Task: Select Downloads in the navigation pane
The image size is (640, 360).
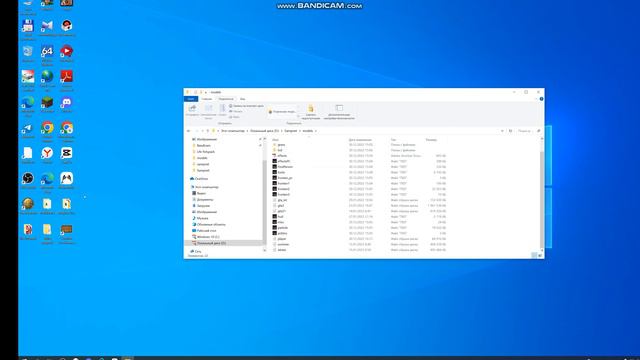Action: click(201, 206)
